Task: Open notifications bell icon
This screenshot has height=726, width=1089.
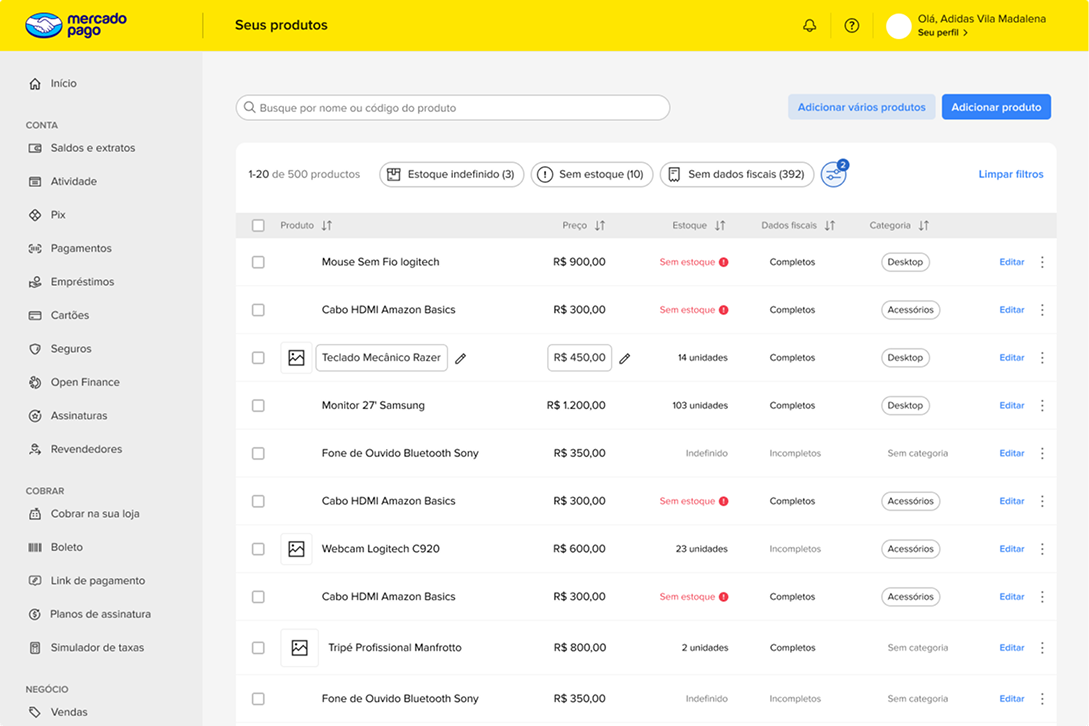Action: coord(809,26)
